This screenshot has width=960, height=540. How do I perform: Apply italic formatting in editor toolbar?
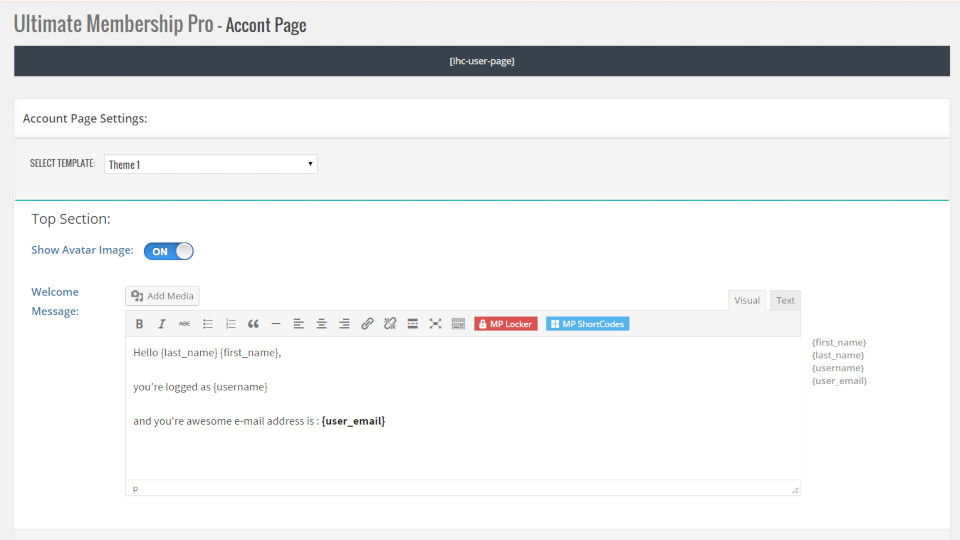click(x=162, y=324)
